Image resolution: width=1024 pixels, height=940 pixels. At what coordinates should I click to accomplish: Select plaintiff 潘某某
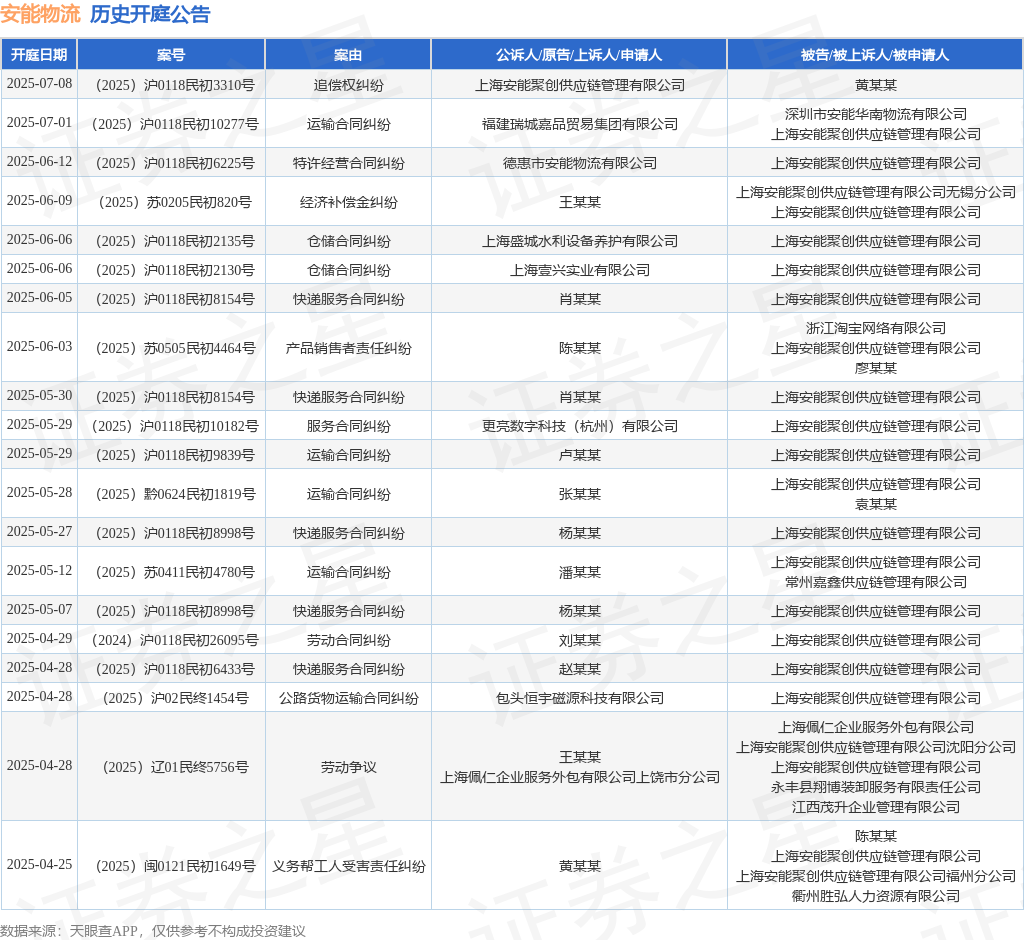579,572
